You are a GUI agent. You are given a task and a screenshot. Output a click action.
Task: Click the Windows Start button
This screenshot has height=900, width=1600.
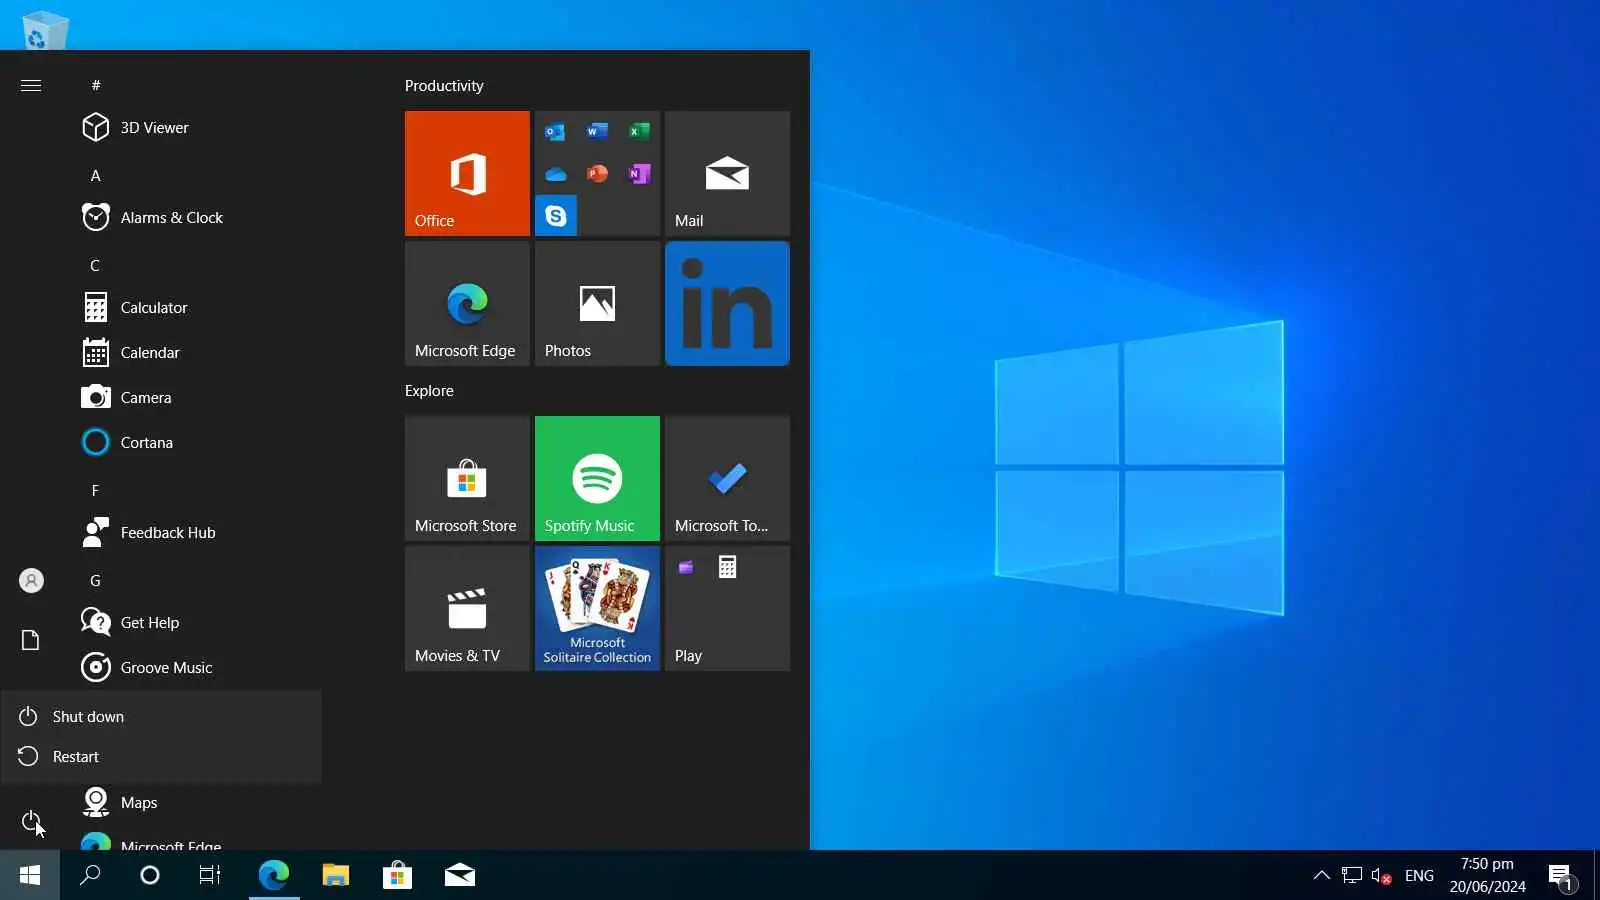point(30,875)
